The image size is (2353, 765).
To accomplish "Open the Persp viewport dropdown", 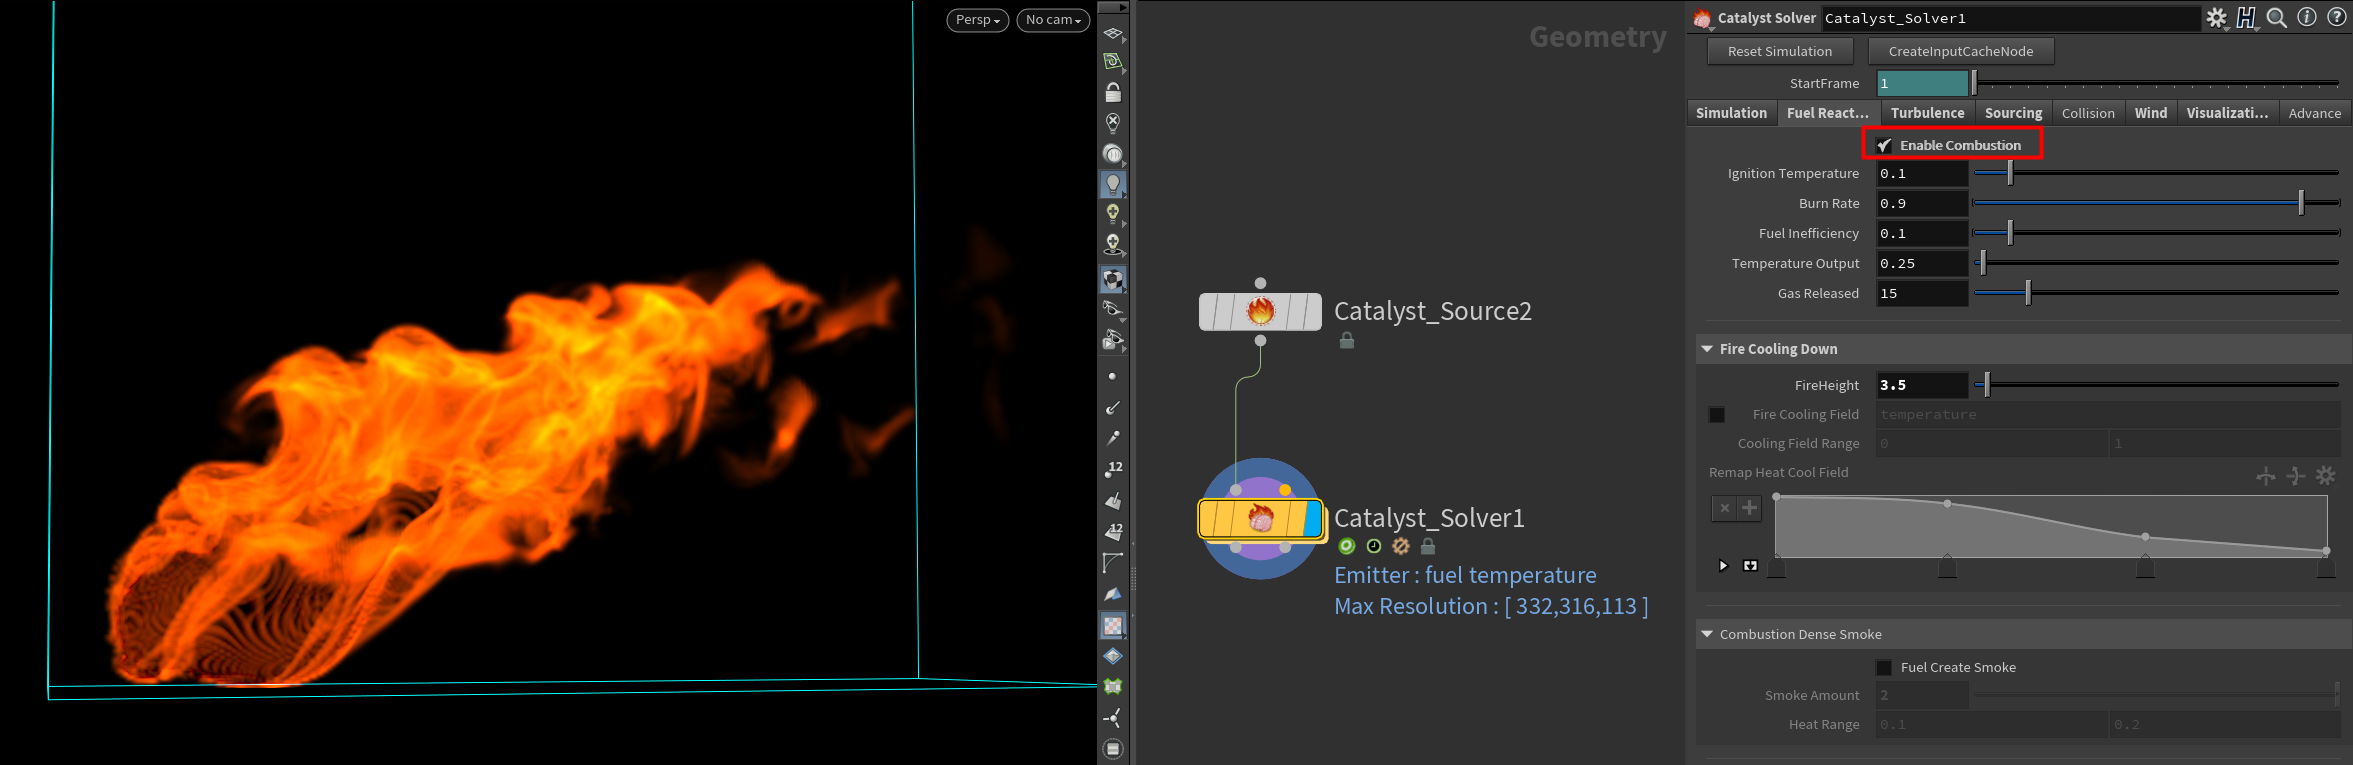I will pos(977,20).
